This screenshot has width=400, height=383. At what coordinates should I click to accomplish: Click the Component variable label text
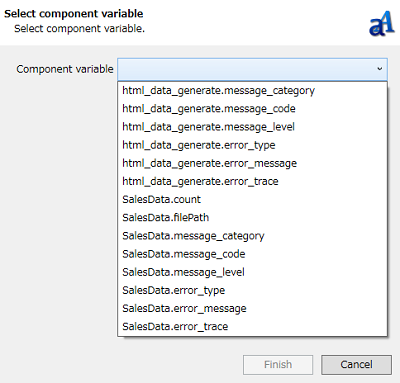click(x=65, y=69)
